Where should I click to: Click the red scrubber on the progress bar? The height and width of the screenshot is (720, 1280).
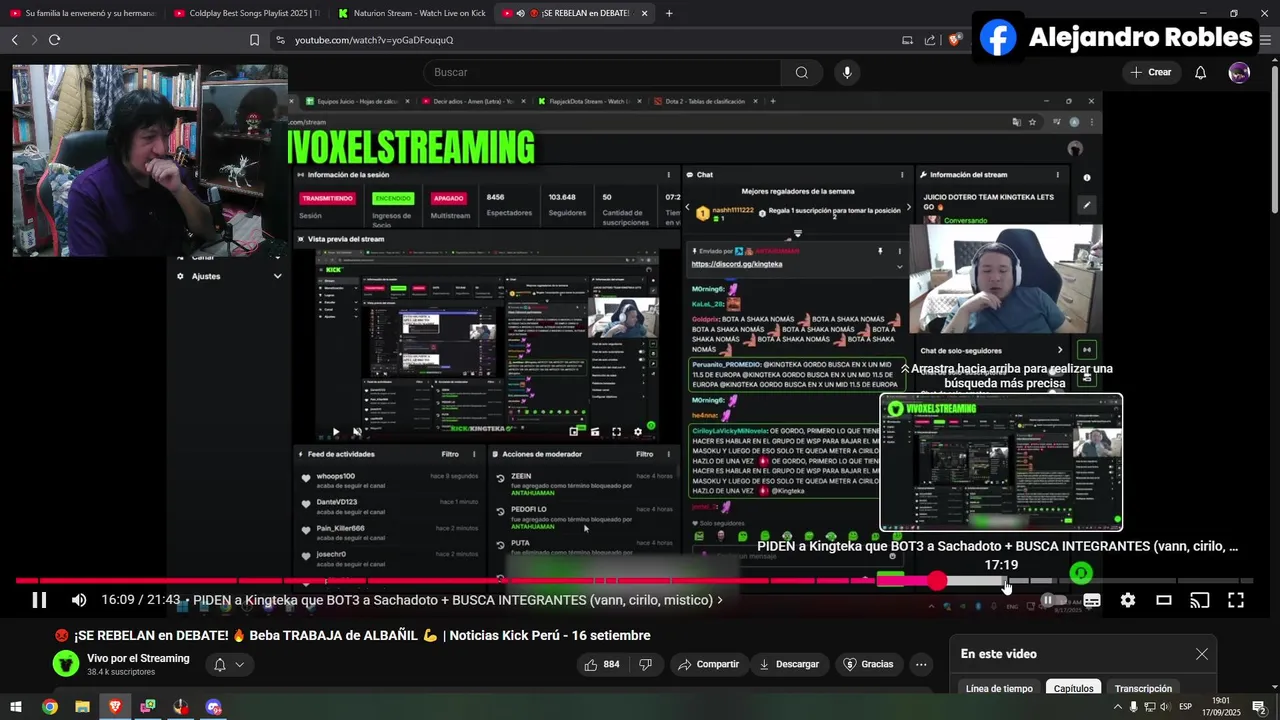(x=937, y=580)
